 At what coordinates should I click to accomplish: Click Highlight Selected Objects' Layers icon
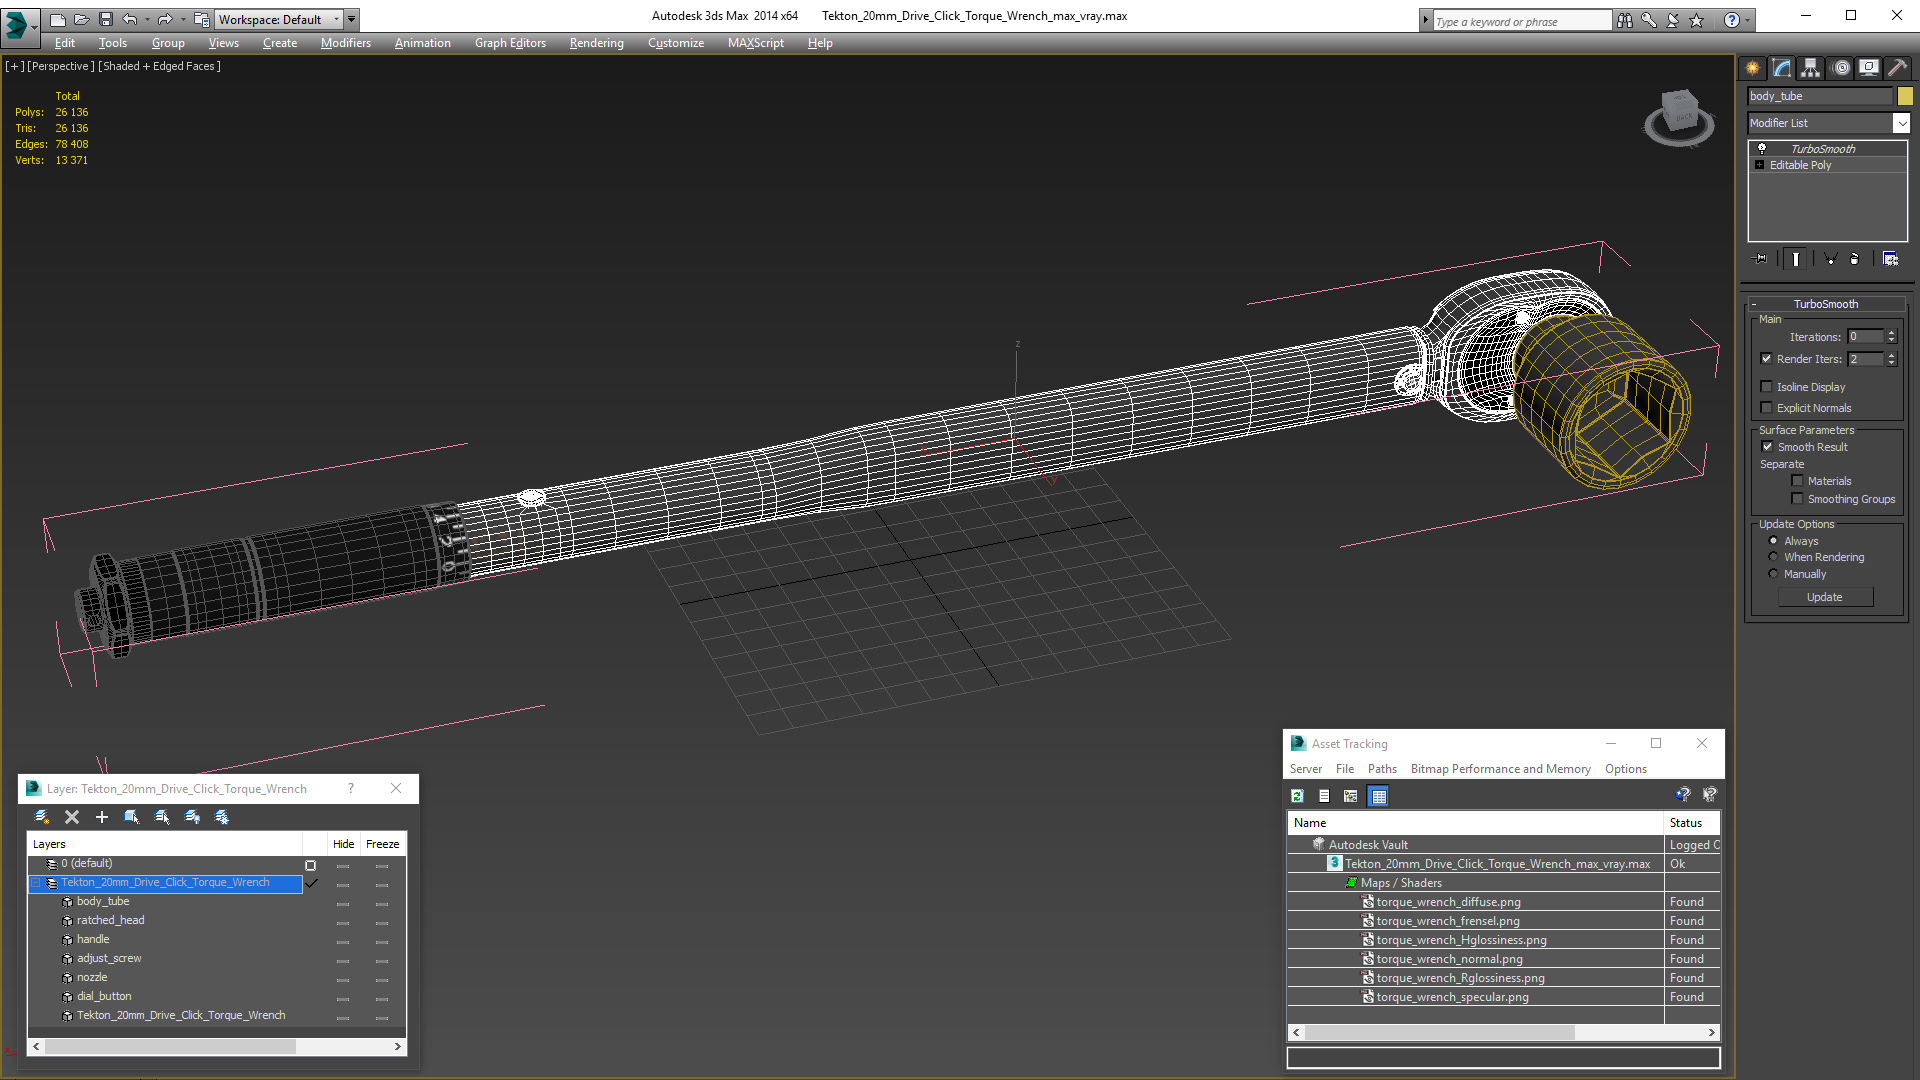tap(162, 817)
